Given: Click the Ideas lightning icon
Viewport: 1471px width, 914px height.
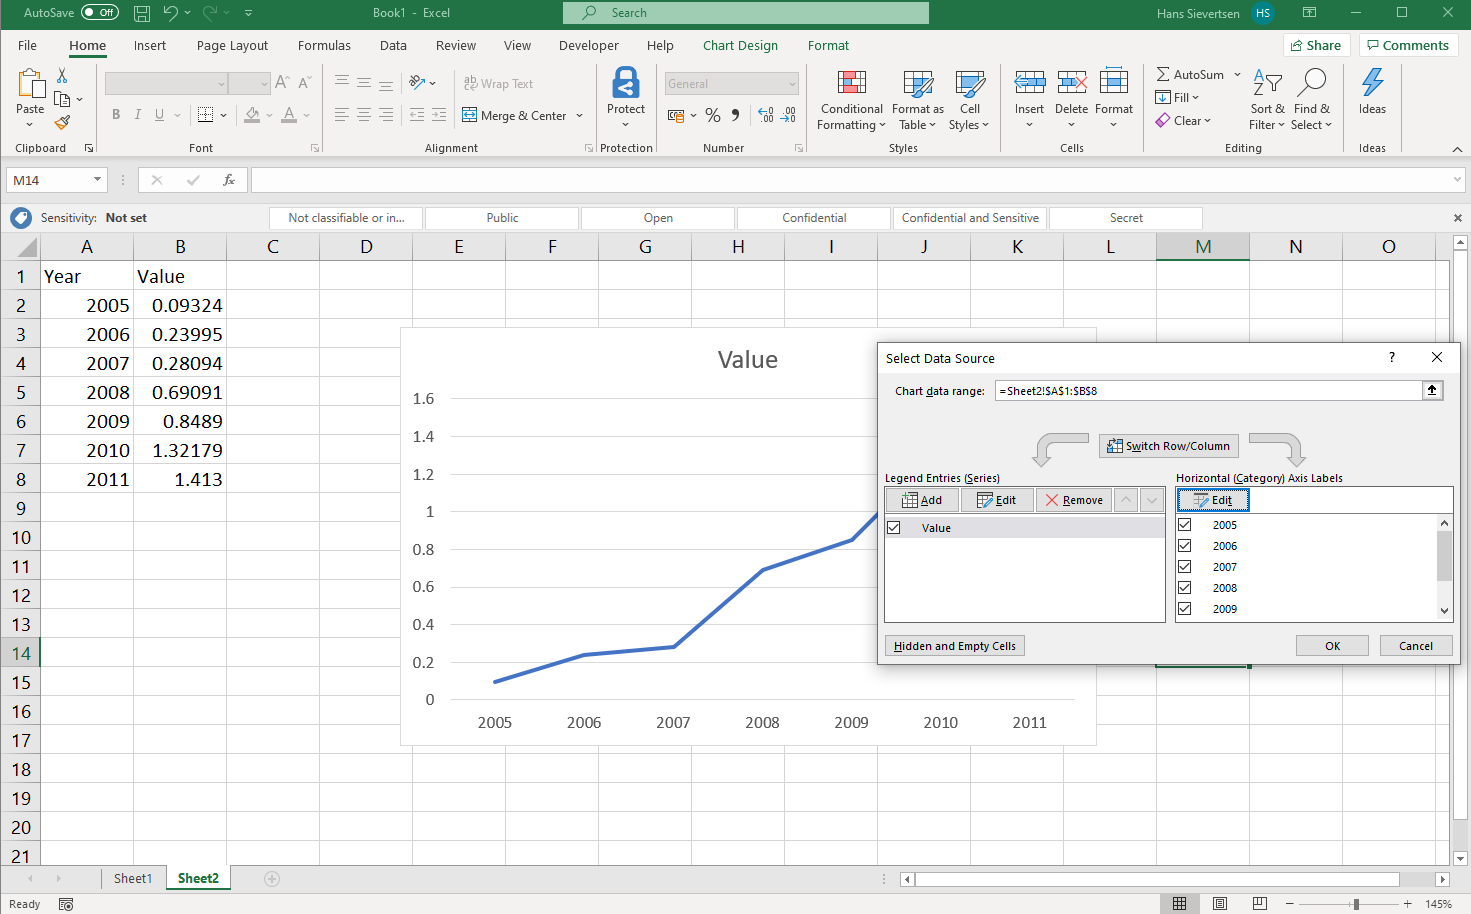Looking at the screenshot, I should click(1372, 83).
